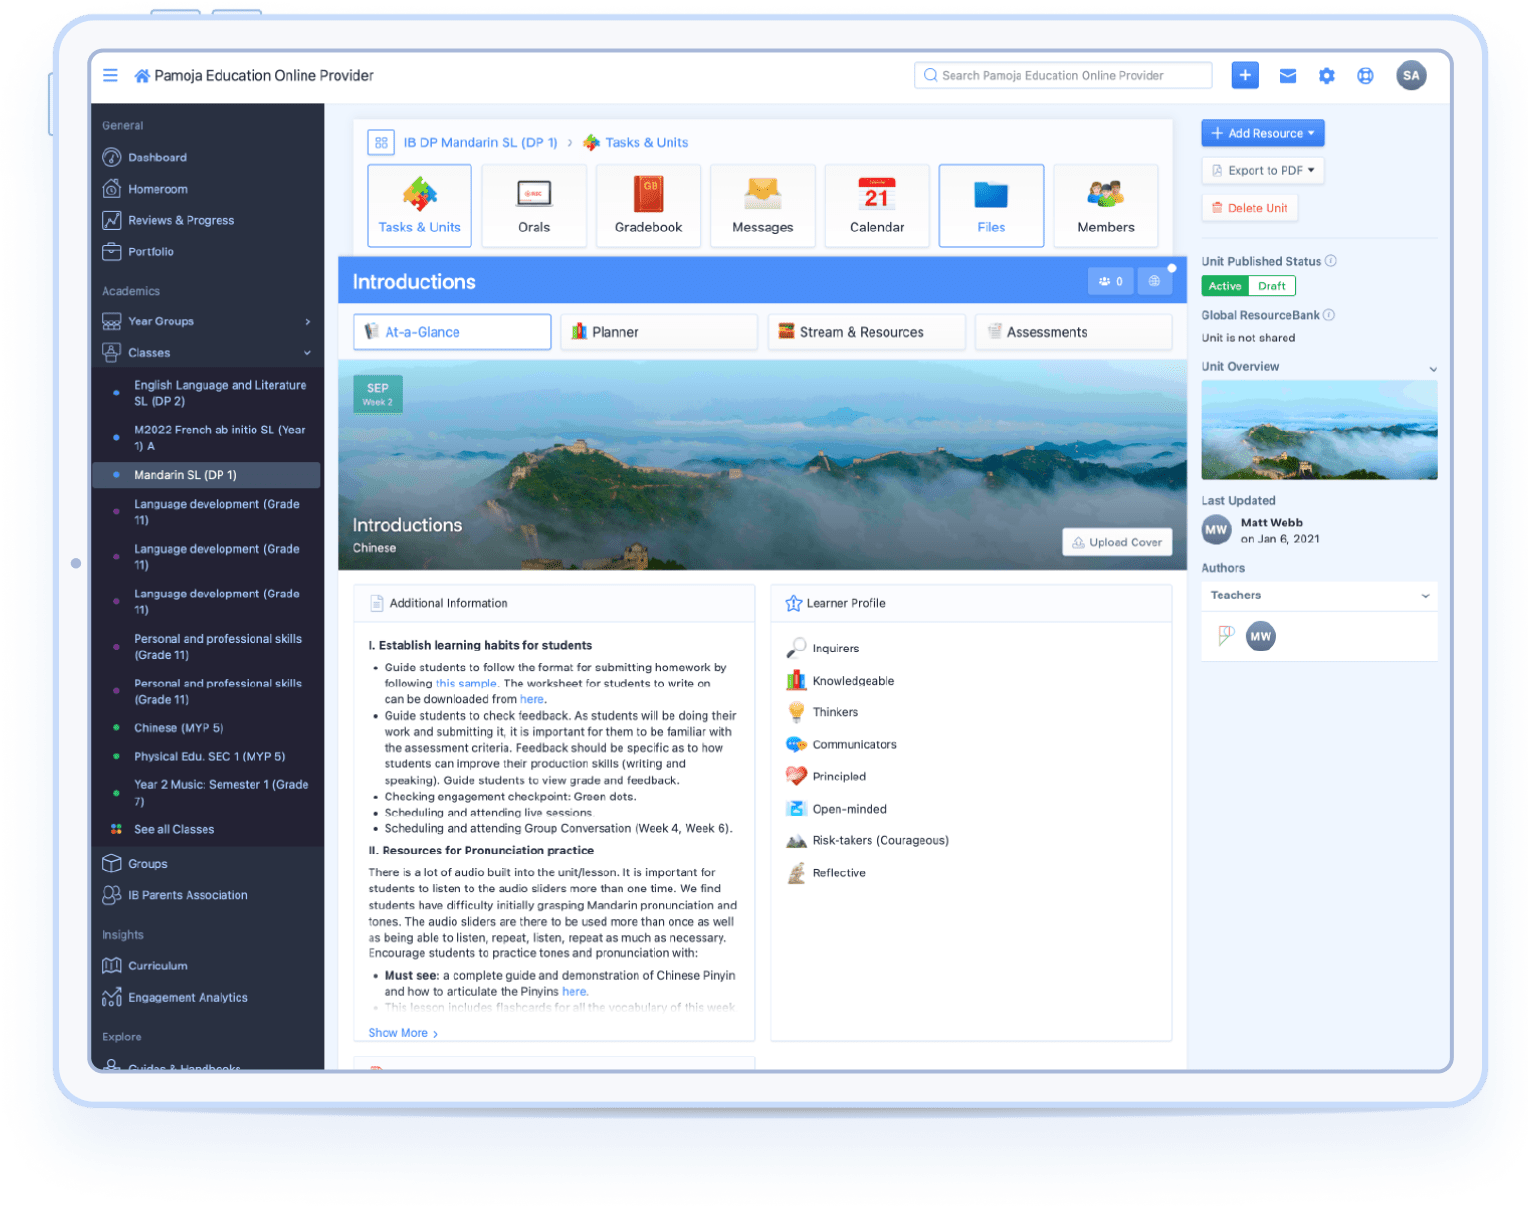1528x1219 pixels.
Task: Click the Communicators learner profile item
Action: click(841, 745)
